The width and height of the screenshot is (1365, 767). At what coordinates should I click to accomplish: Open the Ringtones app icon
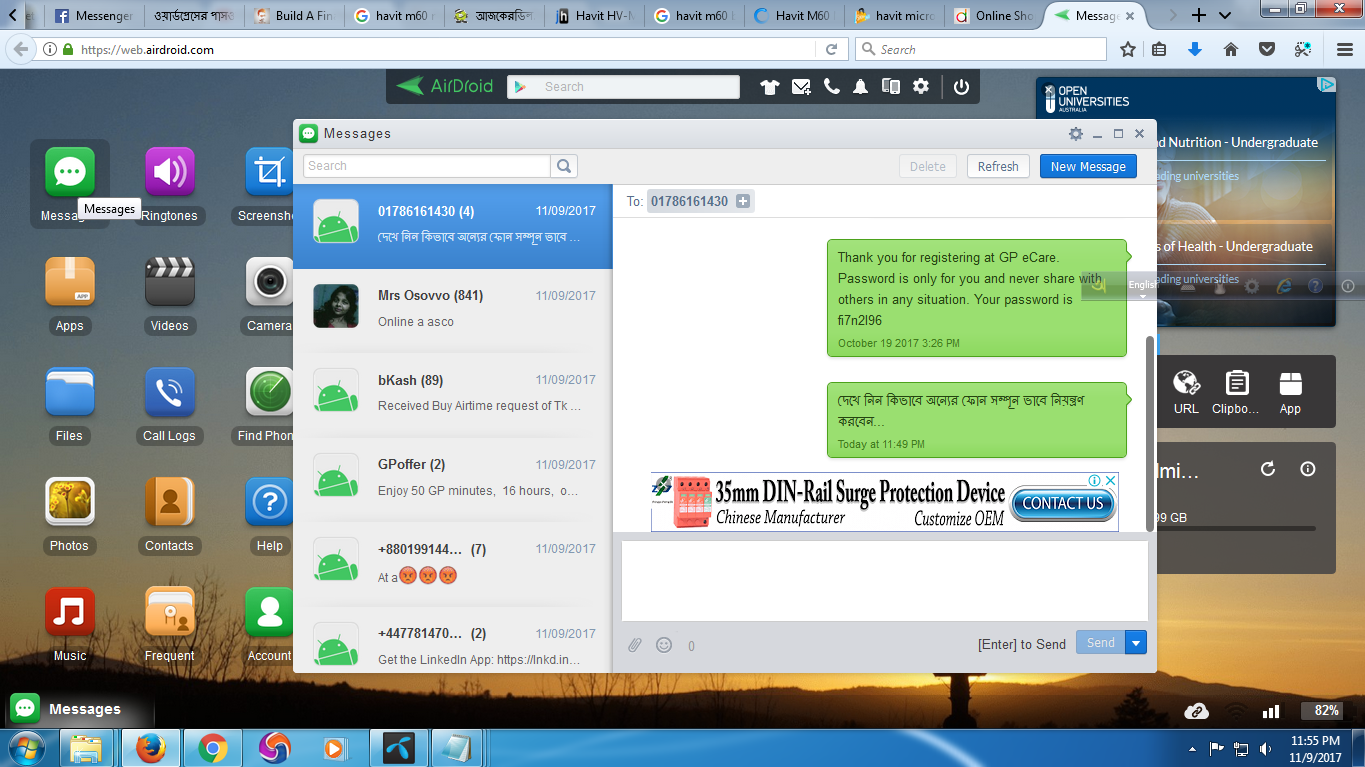[169, 172]
